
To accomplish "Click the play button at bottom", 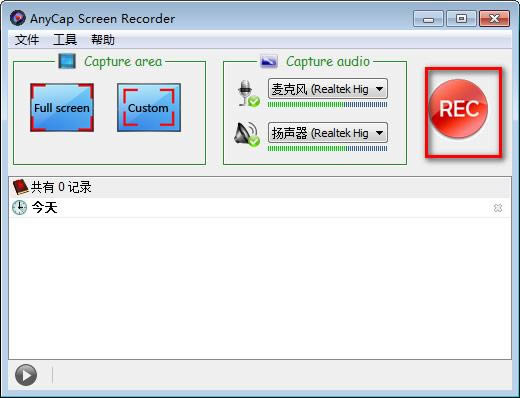I will (x=26, y=375).
